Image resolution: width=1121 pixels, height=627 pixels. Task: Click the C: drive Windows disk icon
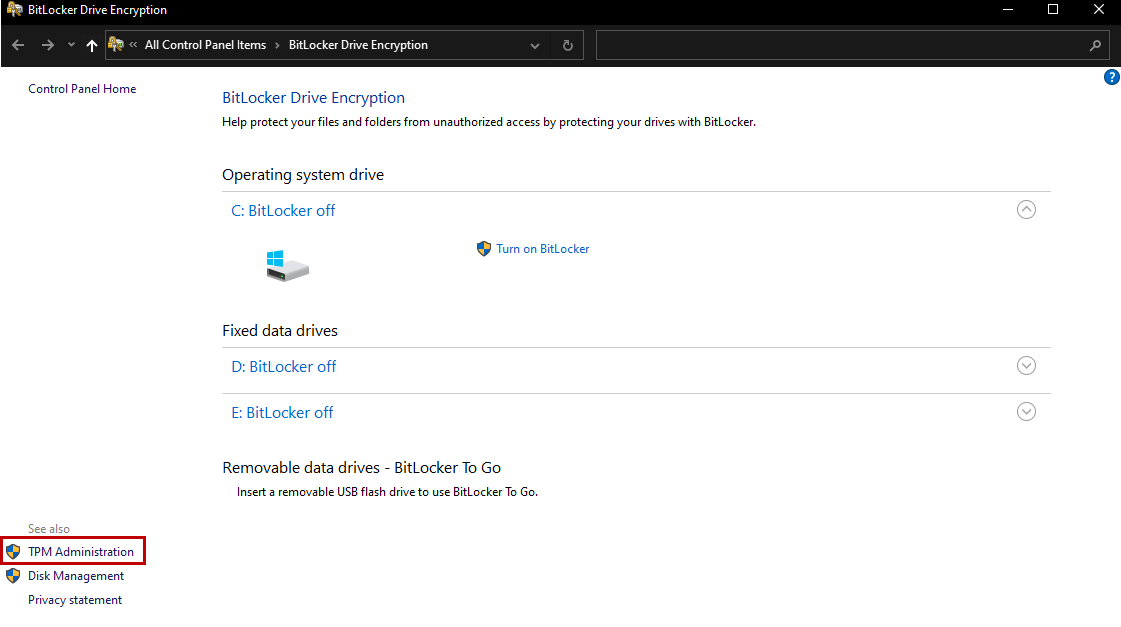pyautogui.click(x=287, y=266)
